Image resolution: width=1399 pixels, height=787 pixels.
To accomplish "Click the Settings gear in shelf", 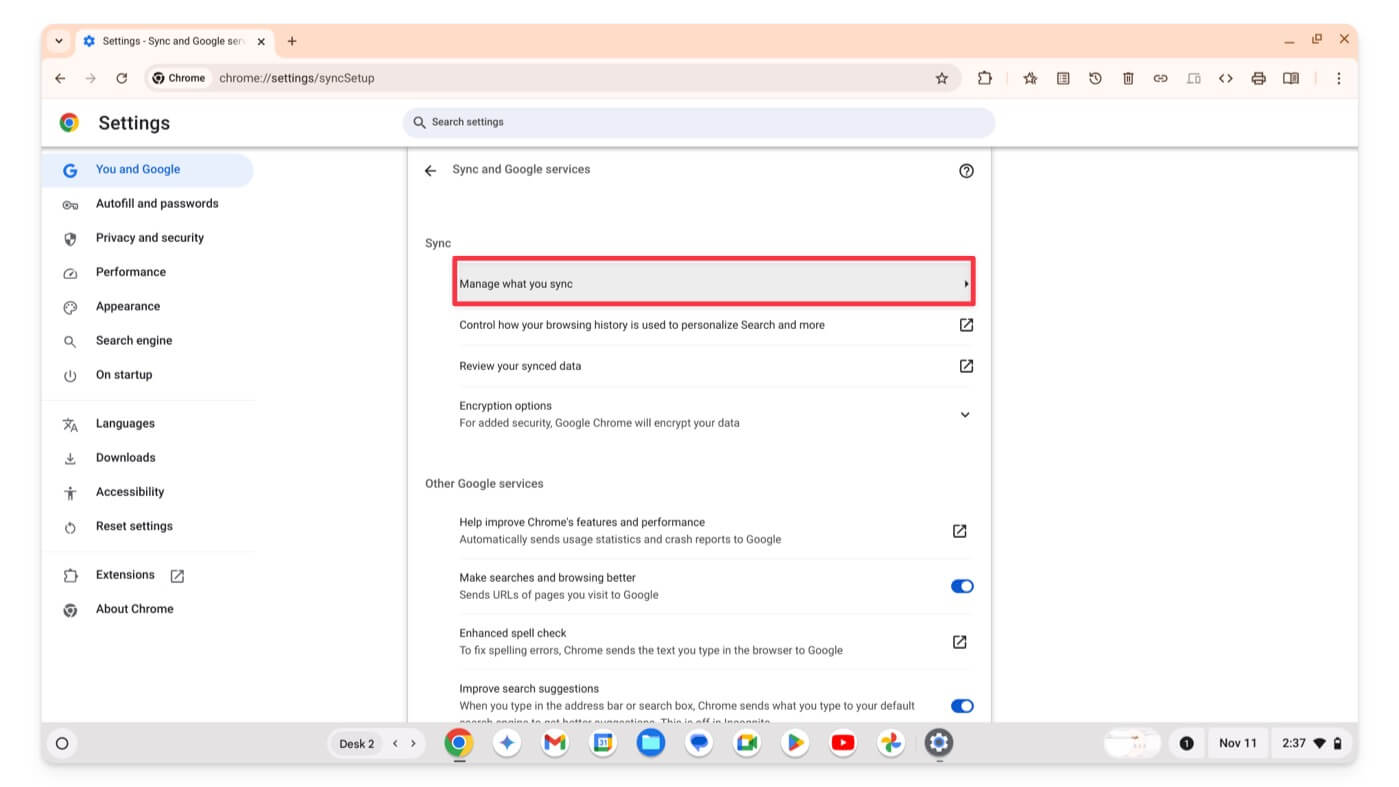I will pyautogui.click(x=938, y=743).
